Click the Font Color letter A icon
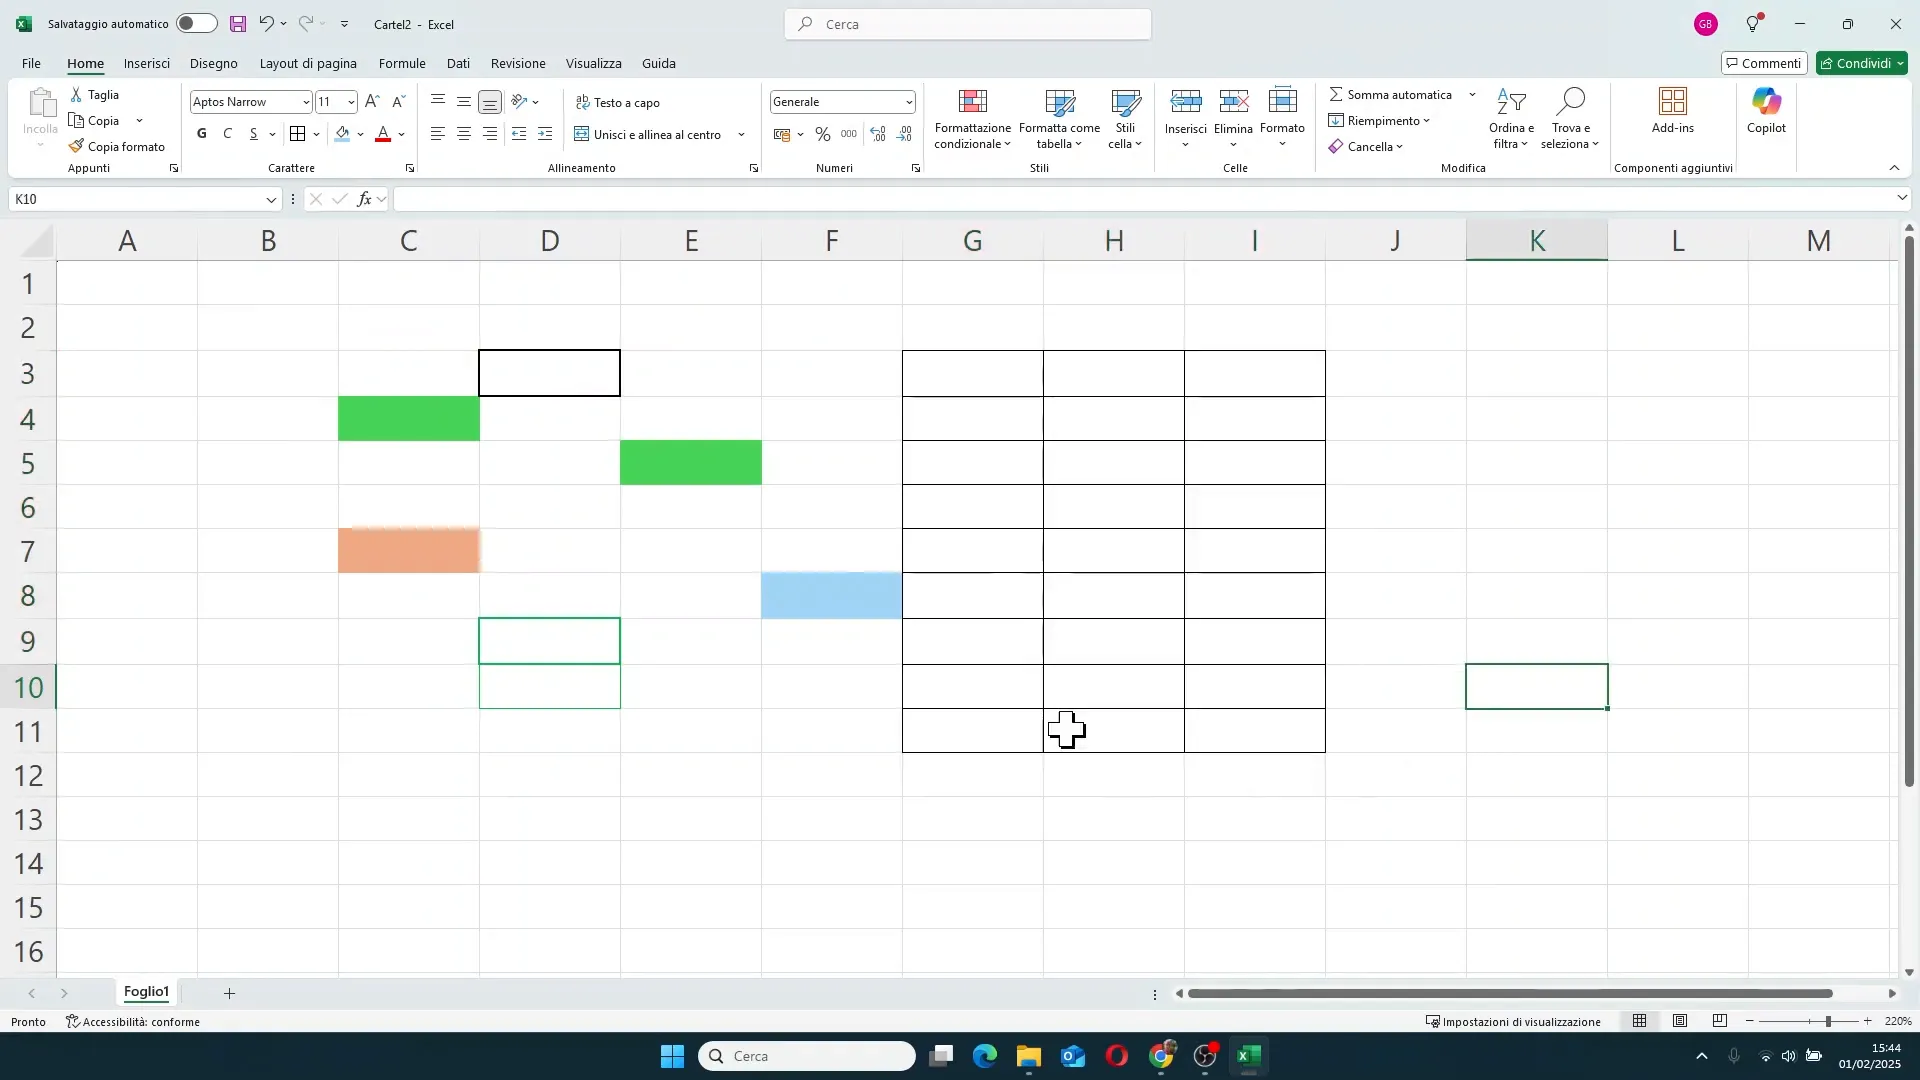Screen dimensions: 1920x1080 click(x=383, y=134)
